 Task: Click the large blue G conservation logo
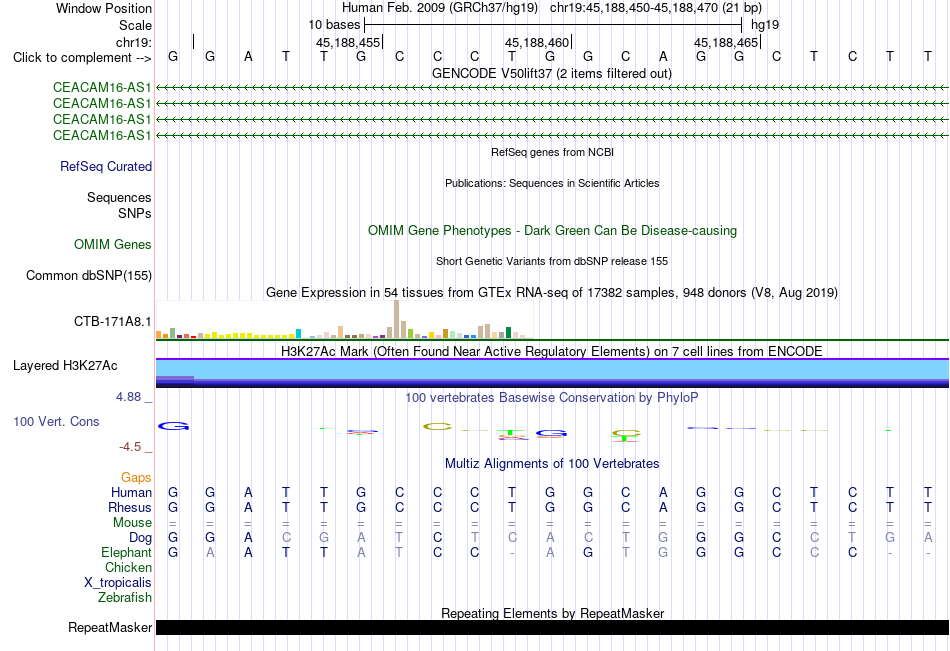click(x=173, y=426)
